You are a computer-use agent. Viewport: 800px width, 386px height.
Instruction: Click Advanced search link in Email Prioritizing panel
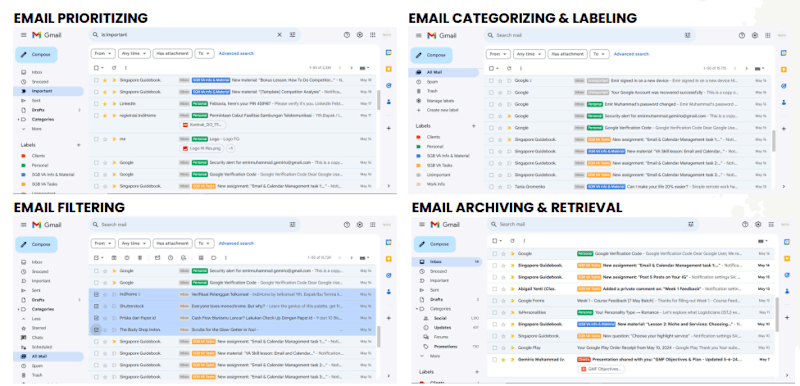(236, 53)
